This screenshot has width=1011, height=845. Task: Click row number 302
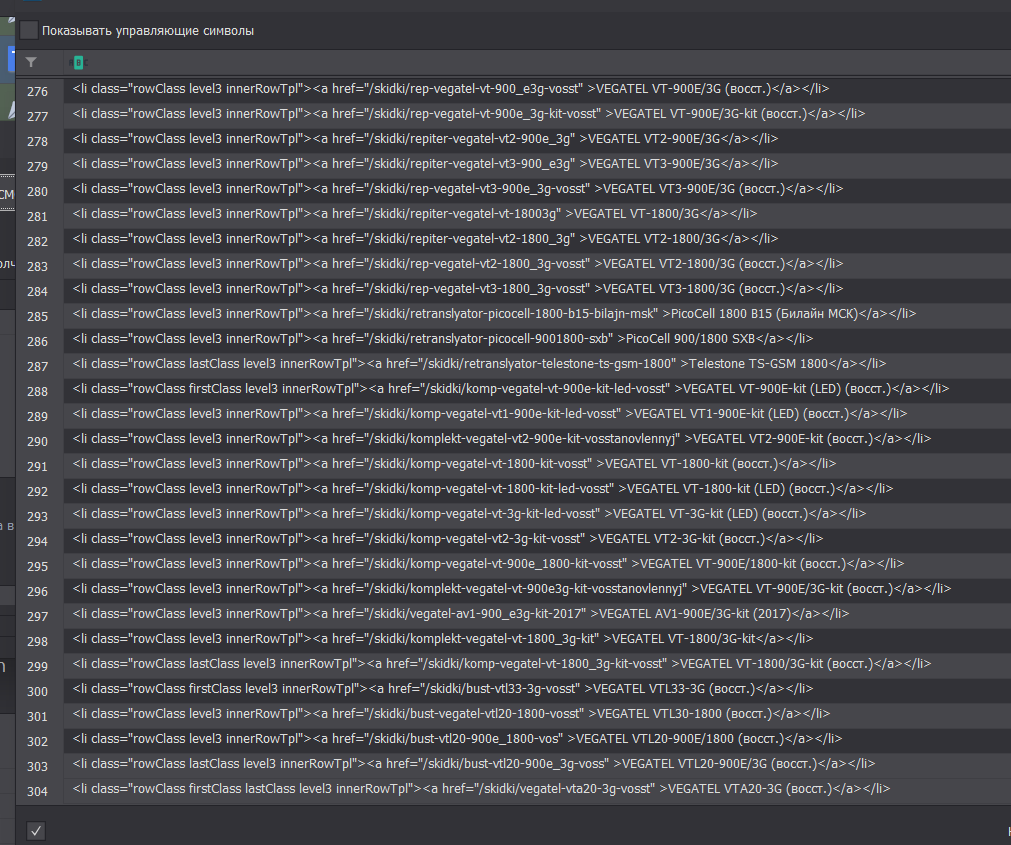[x=39, y=741]
